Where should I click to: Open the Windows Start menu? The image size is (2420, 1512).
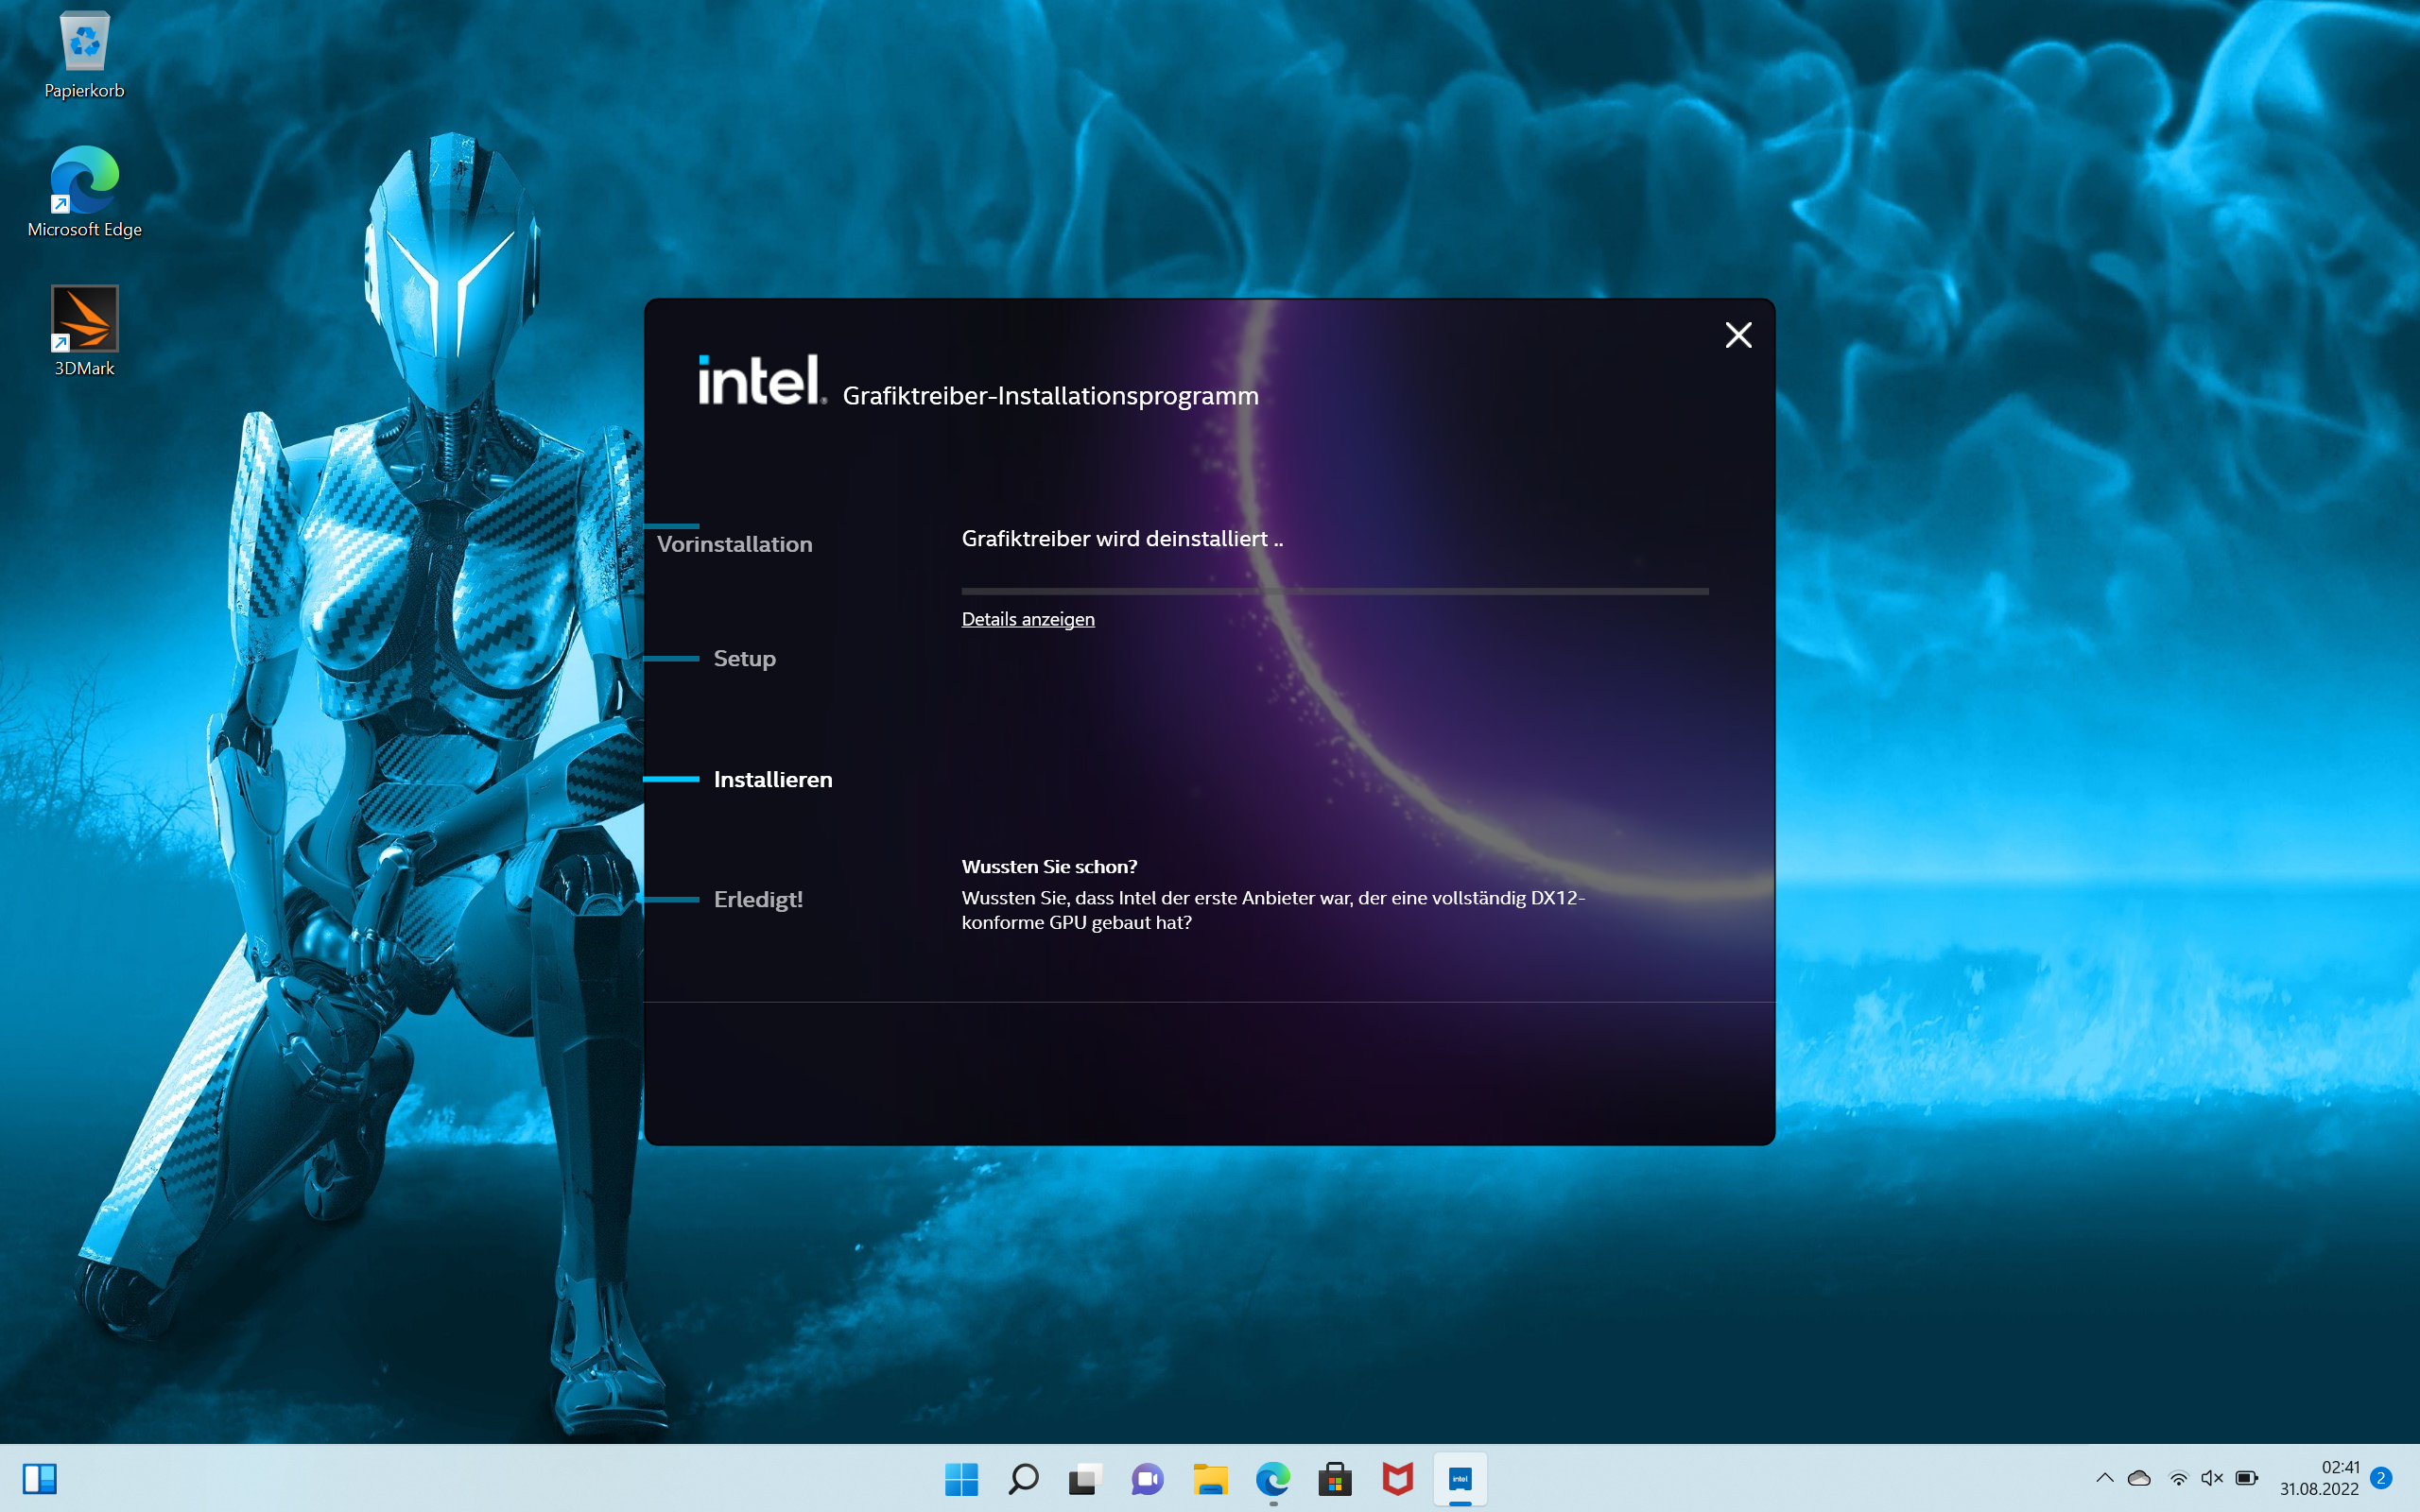961,1478
